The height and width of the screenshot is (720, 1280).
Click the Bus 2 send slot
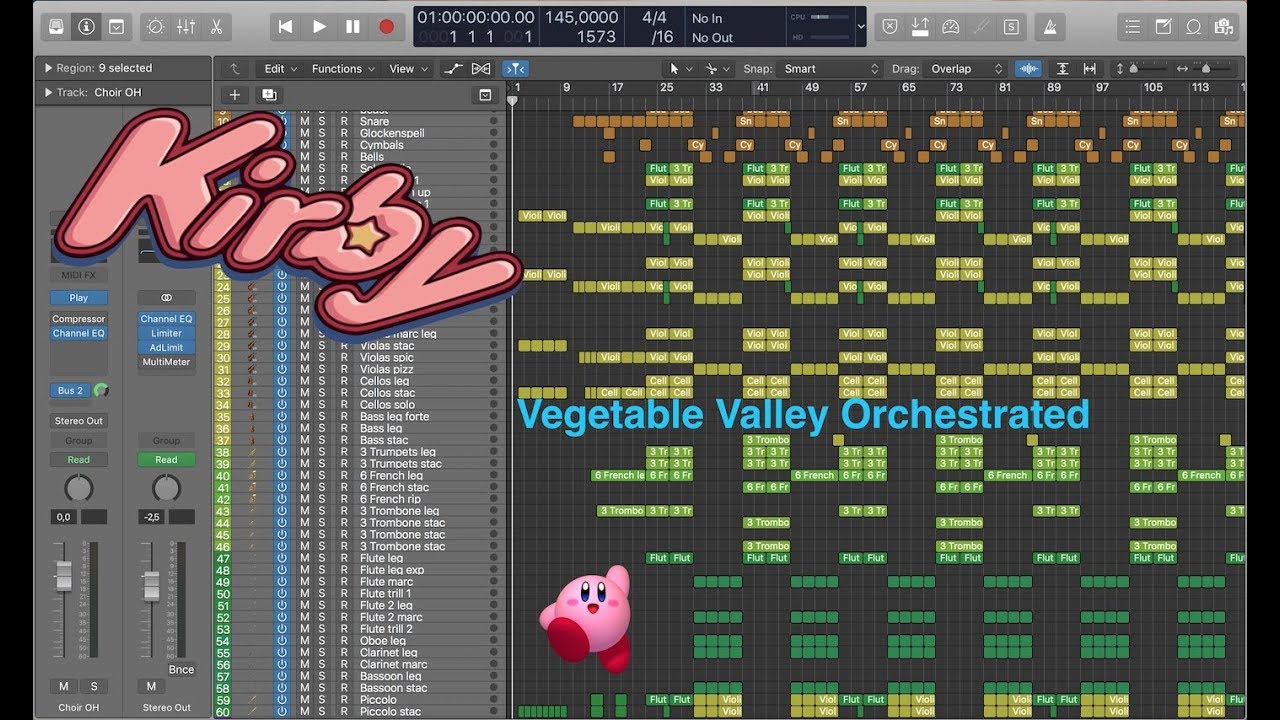tap(71, 390)
